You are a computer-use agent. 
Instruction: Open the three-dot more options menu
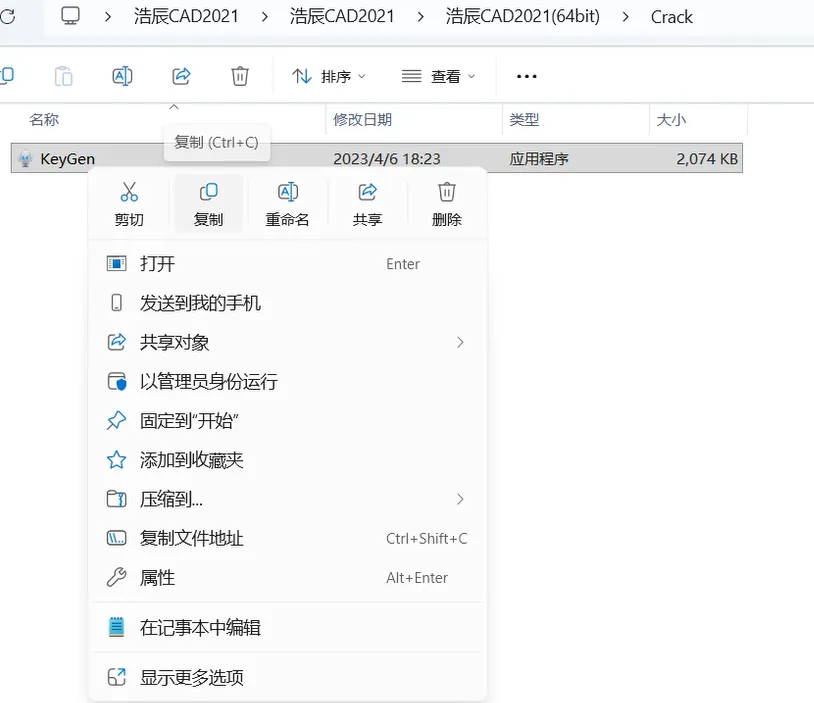coord(526,76)
